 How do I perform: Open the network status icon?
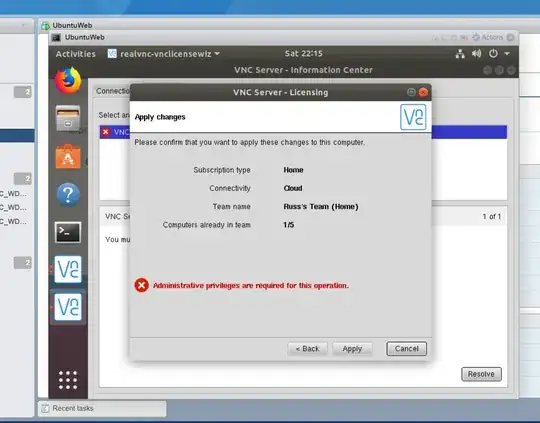[x=460, y=54]
